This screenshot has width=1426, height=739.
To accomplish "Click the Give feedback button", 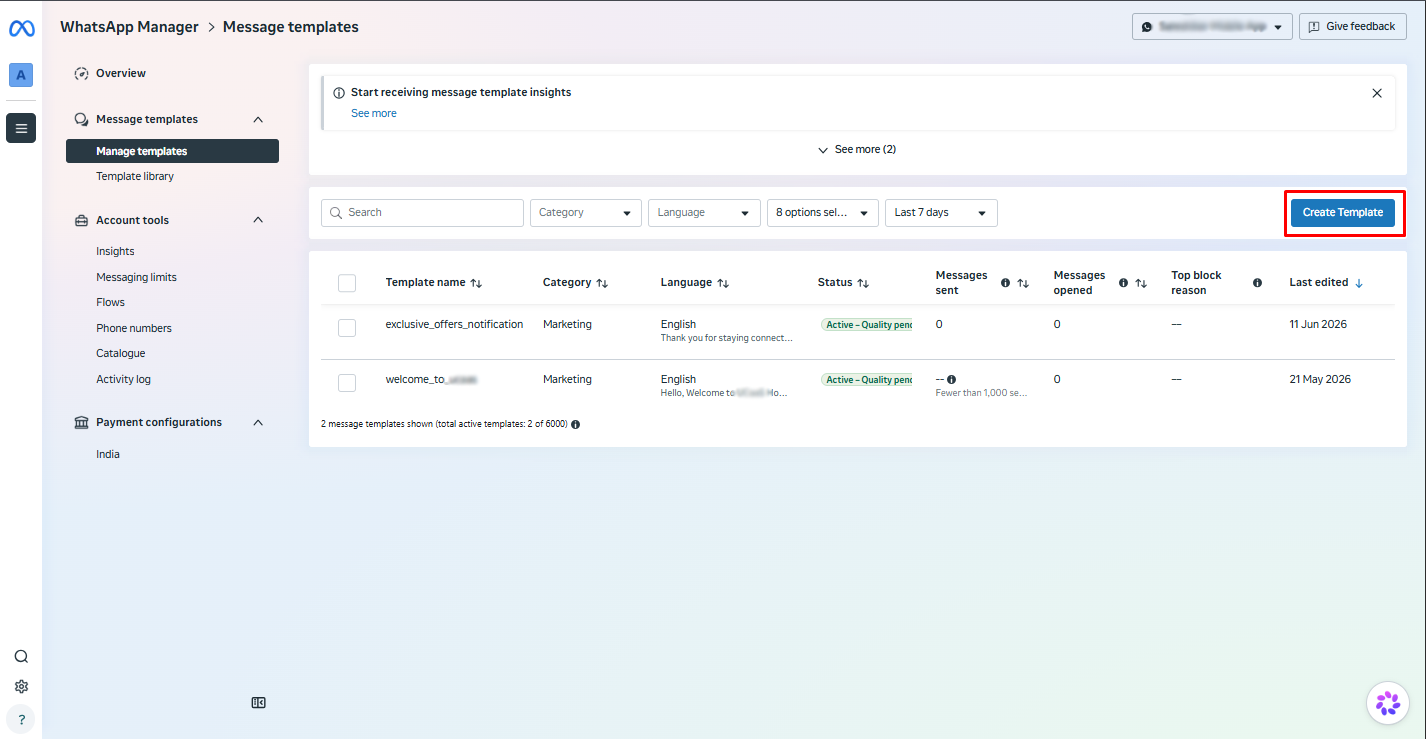I will [x=1353, y=27].
